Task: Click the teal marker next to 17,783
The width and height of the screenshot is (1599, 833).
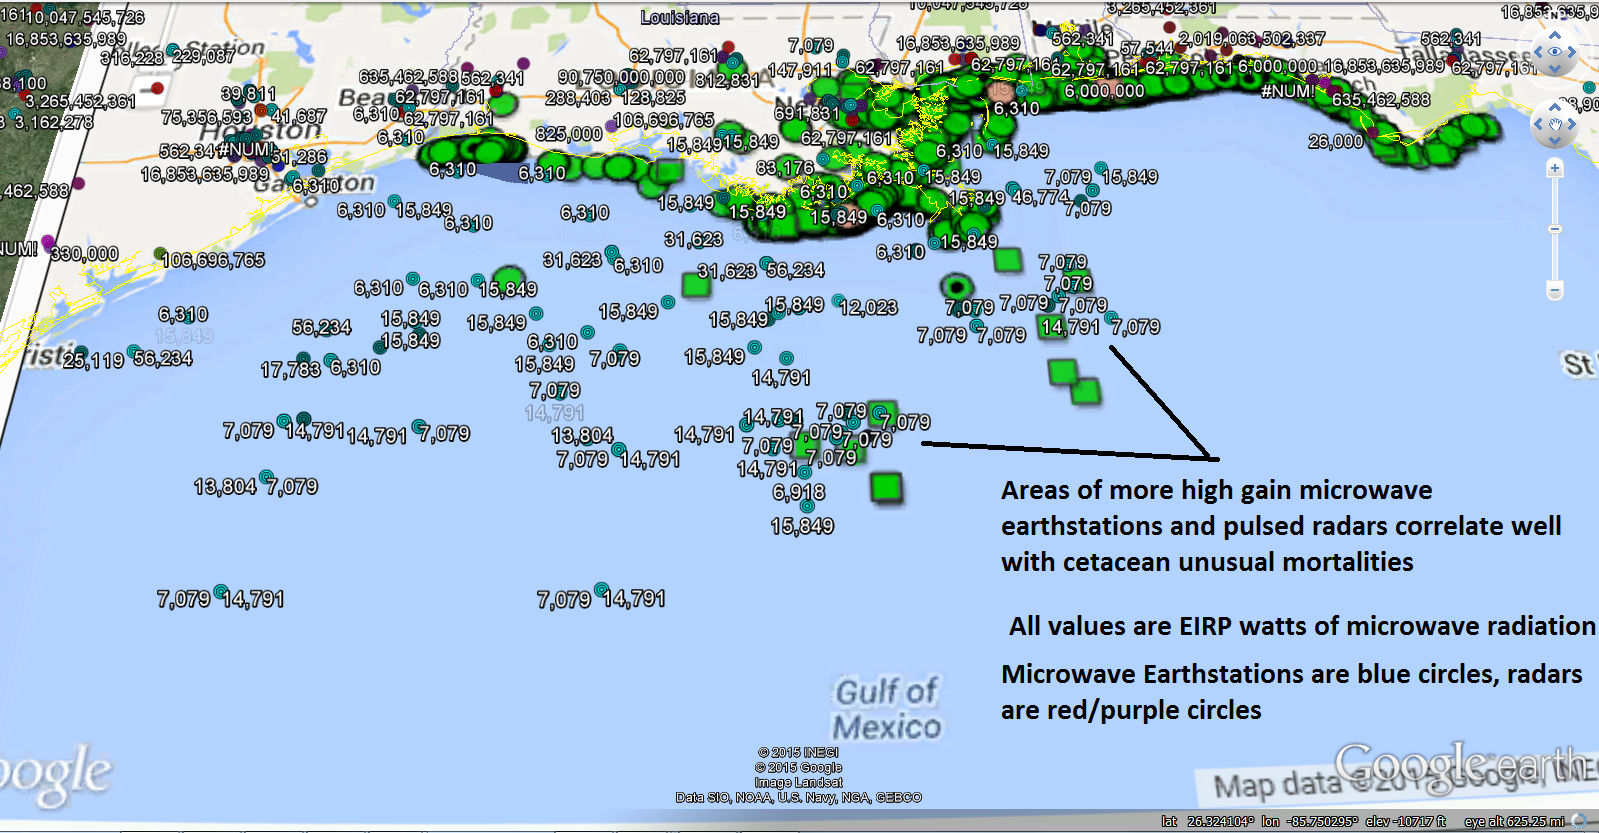Action: point(303,359)
